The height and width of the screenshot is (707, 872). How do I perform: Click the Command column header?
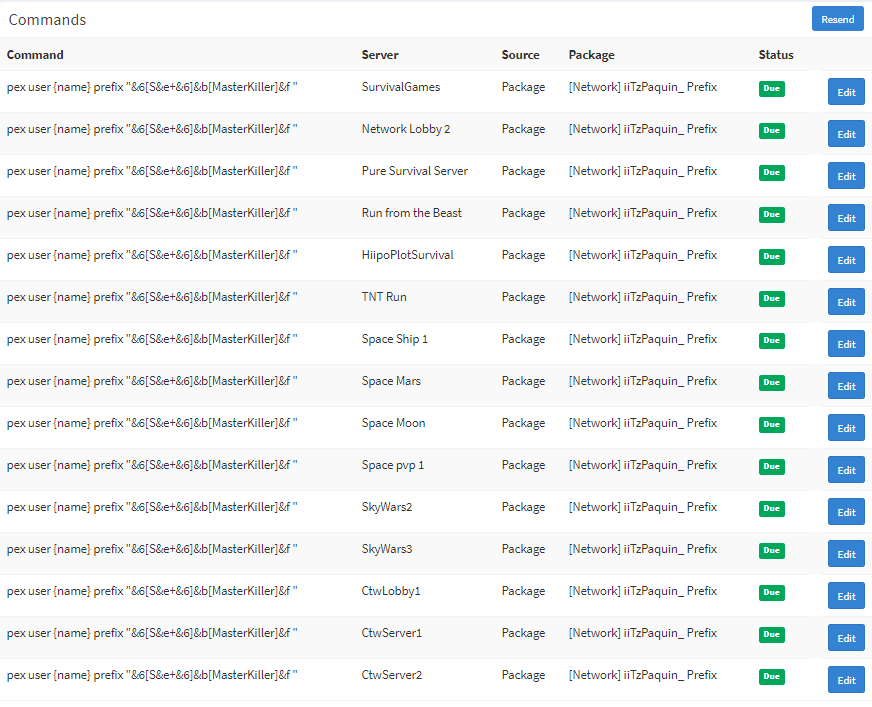click(35, 55)
